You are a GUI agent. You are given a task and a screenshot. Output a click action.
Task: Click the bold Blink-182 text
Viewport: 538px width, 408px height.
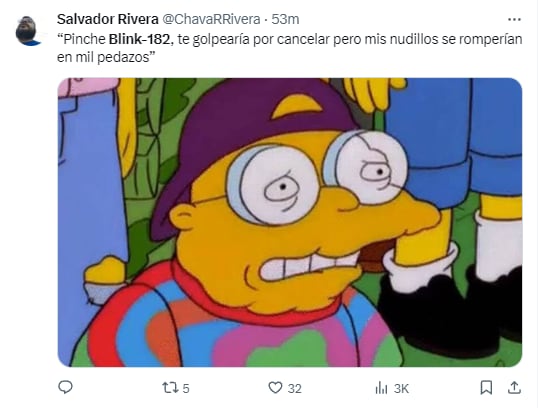139,39
